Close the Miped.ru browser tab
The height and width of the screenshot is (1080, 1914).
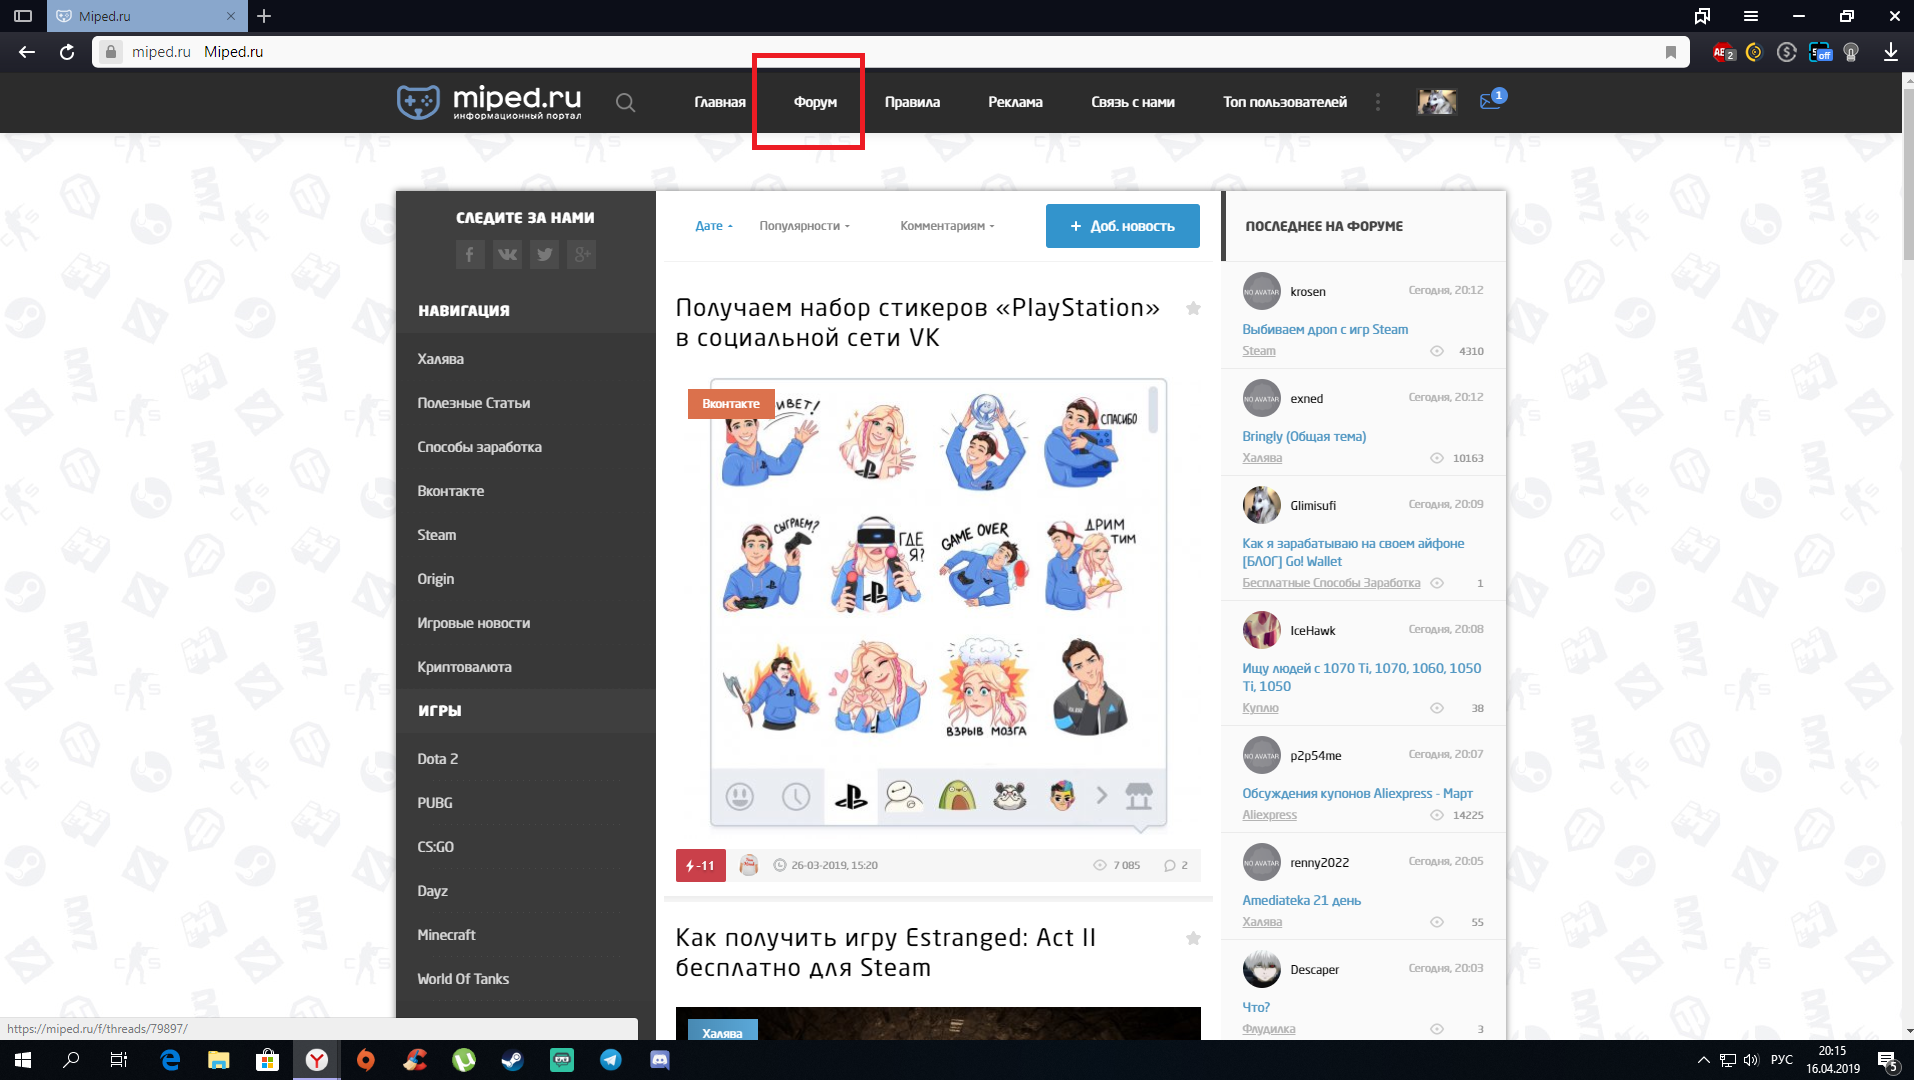pyautogui.click(x=231, y=16)
